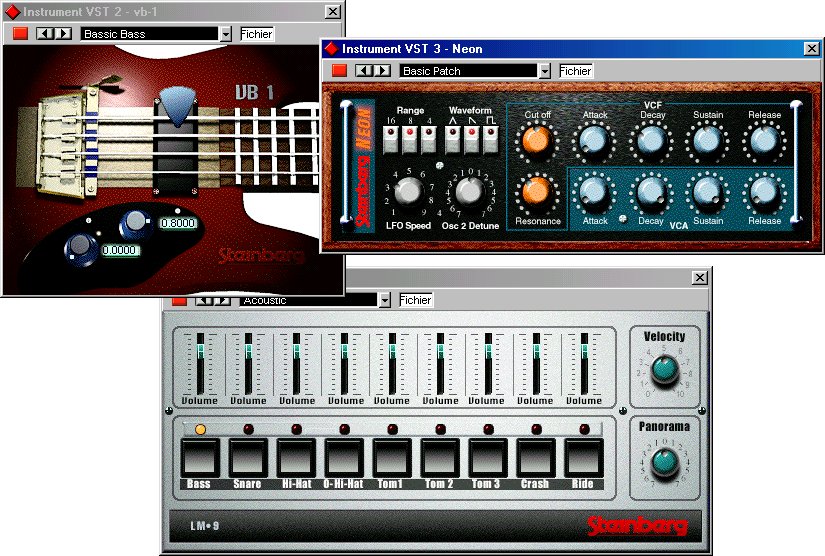Open Fichier menu in vb-1 window
This screenshot has width=825, height=556.
(256, 34)
